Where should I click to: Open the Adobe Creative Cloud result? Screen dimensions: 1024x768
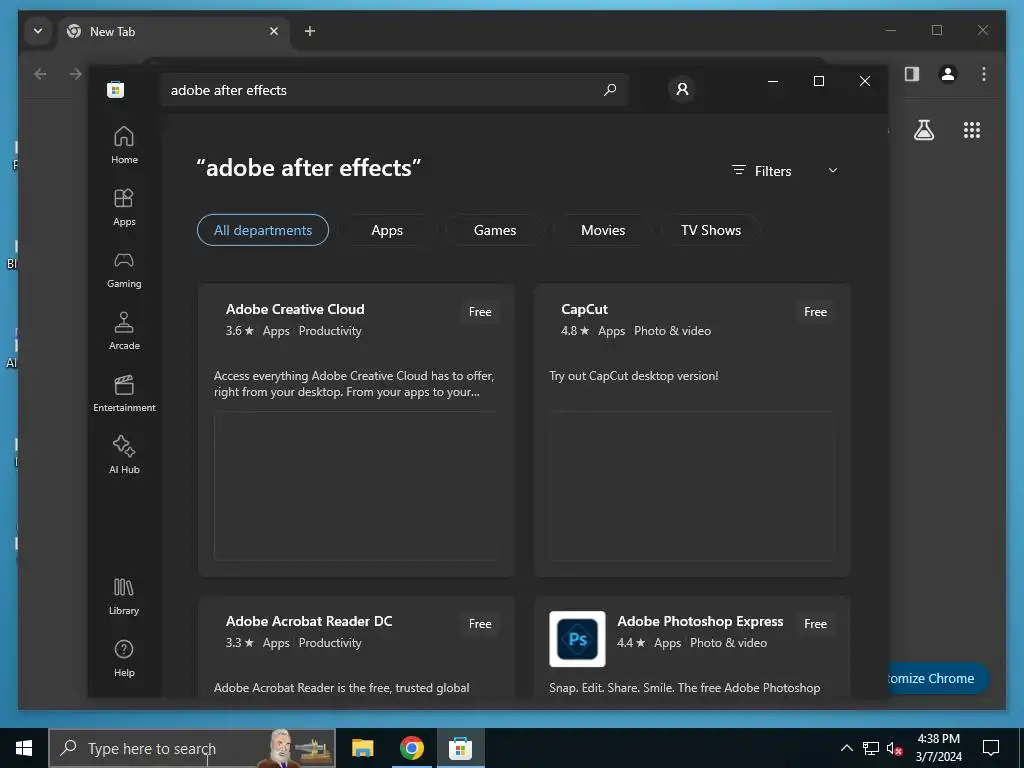pyautogui.click(x=356, y=430)
